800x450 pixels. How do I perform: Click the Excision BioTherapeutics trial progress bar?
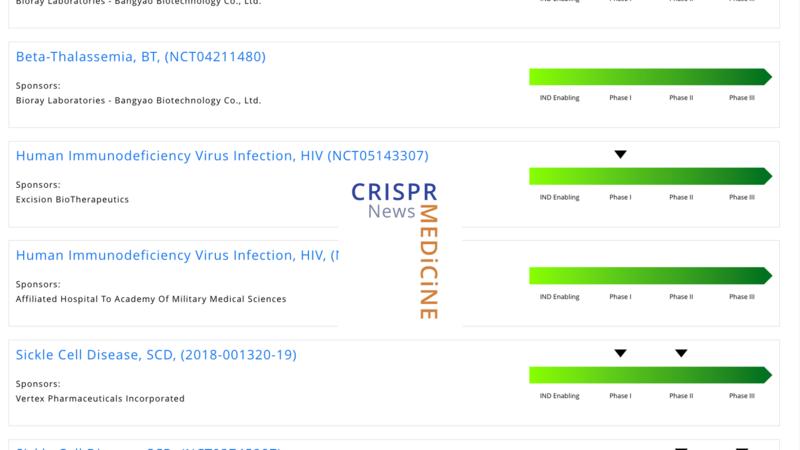tap(650, 176)
